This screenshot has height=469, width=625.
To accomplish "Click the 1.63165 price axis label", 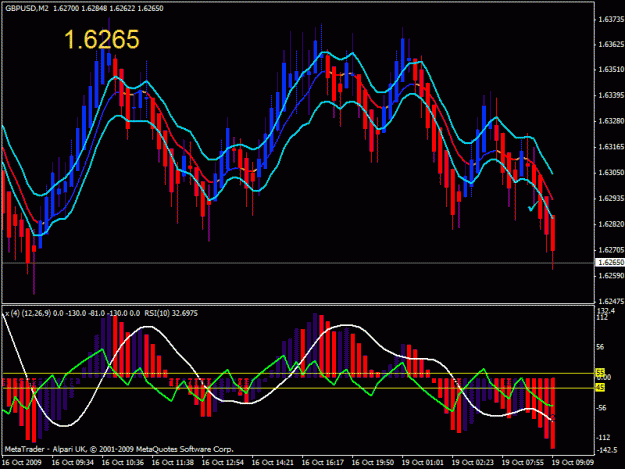I will [611, 147].
